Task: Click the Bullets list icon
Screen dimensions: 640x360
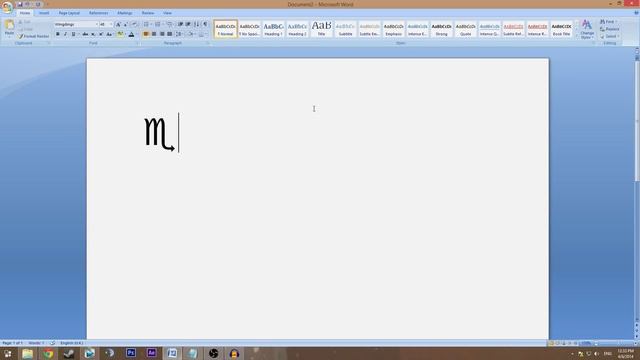Action: (146, 24)
